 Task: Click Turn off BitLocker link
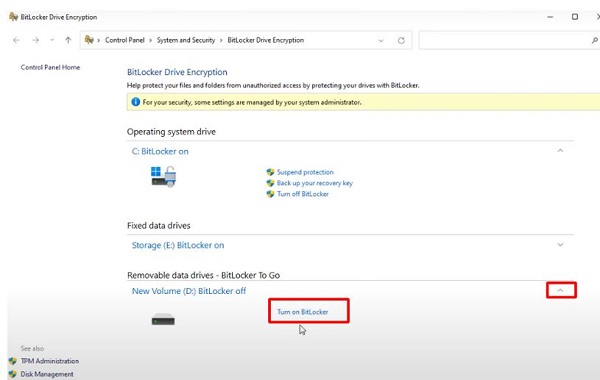coord(303,194)
